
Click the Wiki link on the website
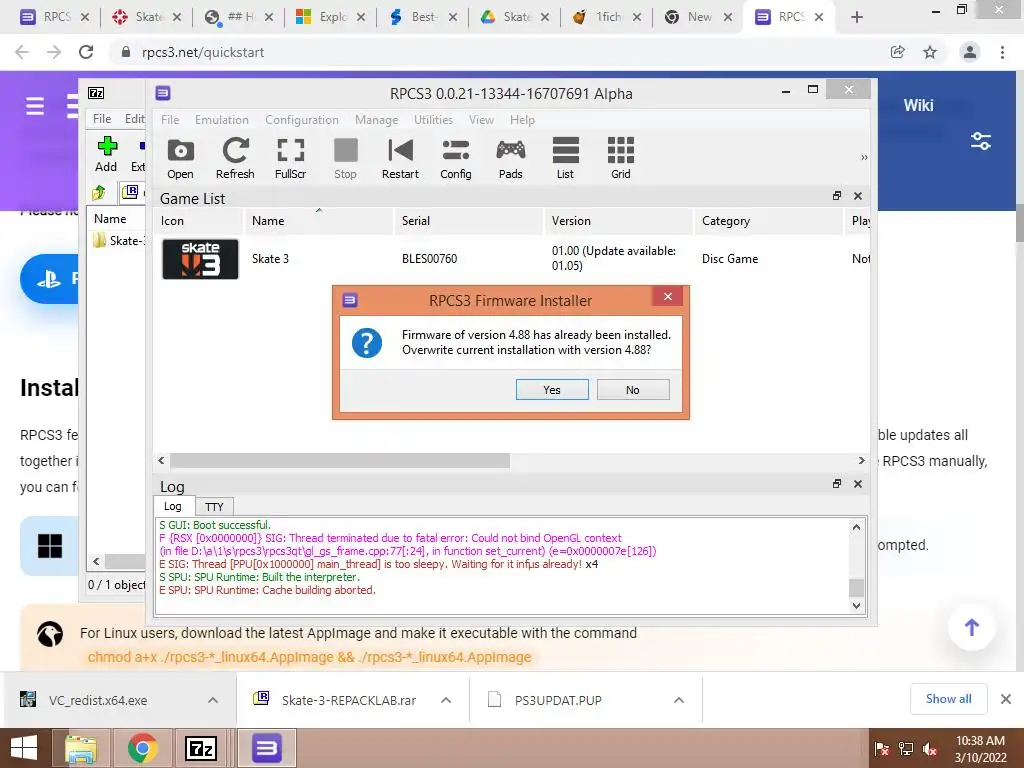coord(918,105)
